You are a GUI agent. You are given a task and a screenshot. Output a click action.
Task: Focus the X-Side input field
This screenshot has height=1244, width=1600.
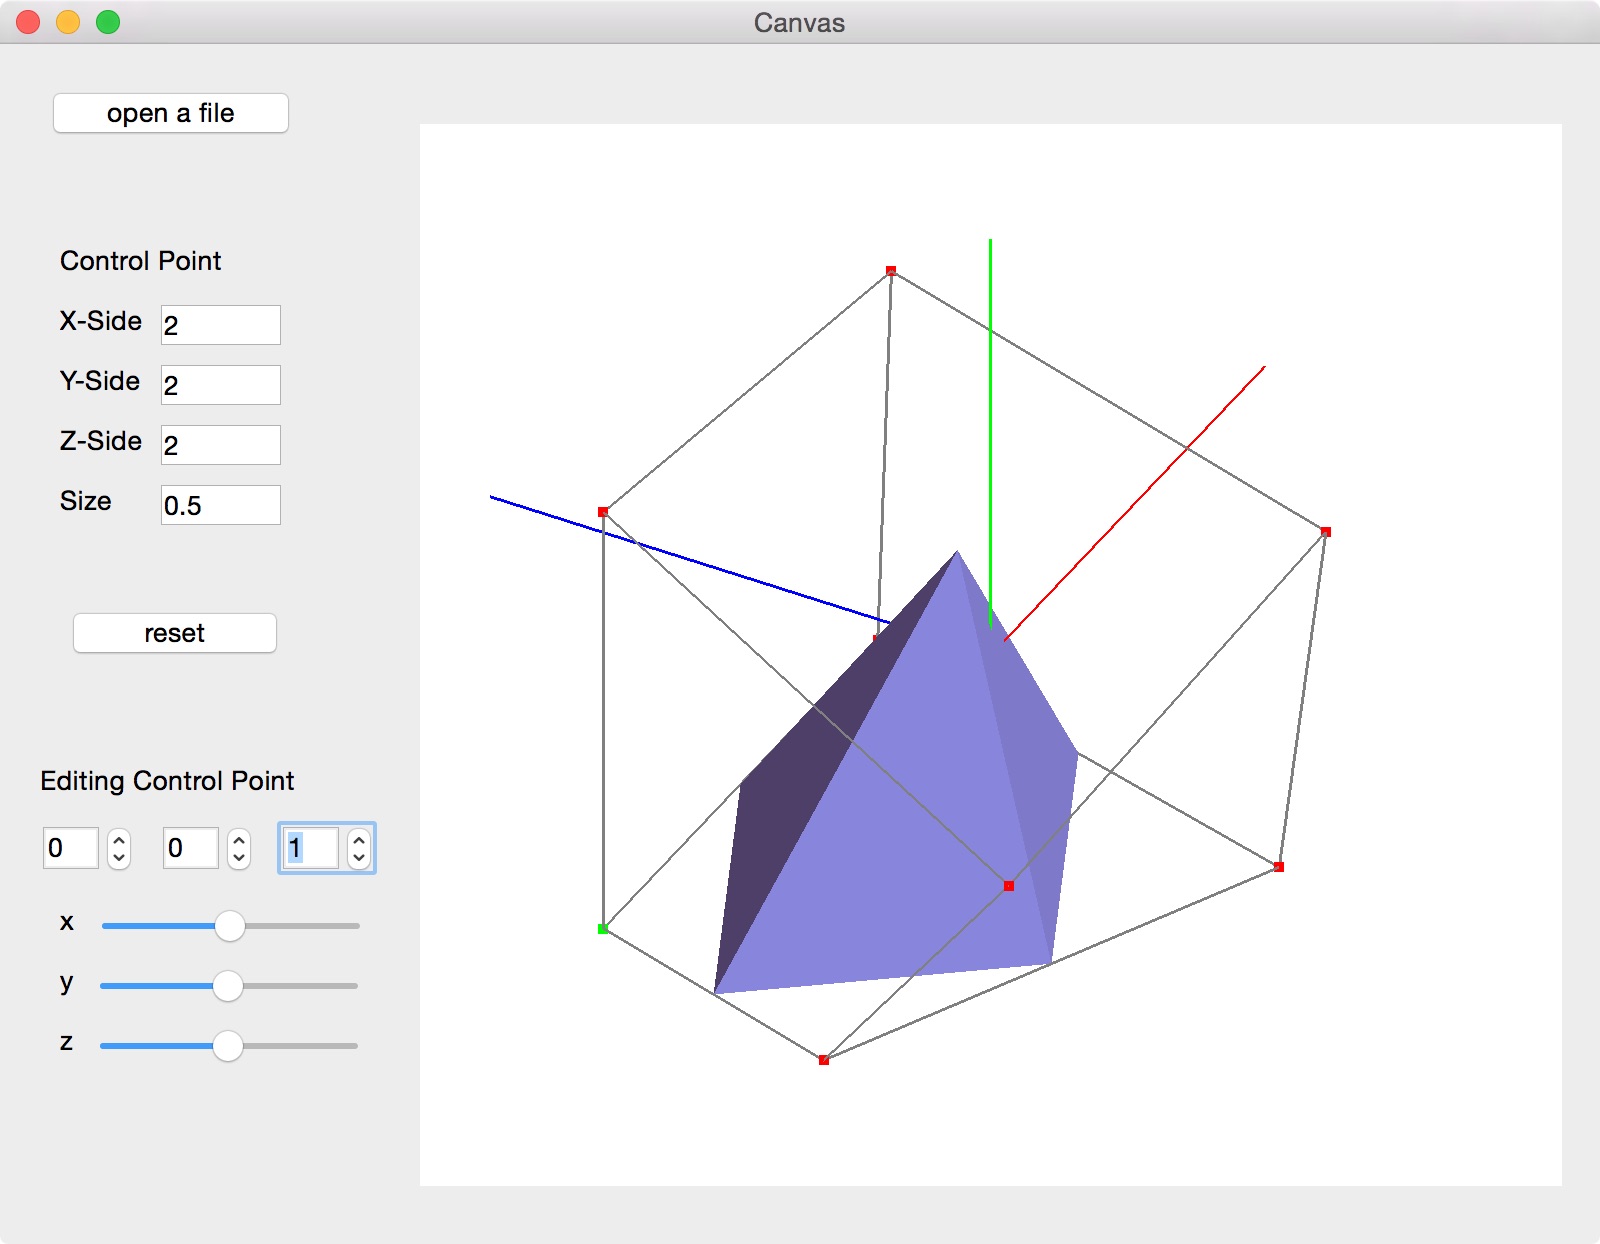[221, 325]
